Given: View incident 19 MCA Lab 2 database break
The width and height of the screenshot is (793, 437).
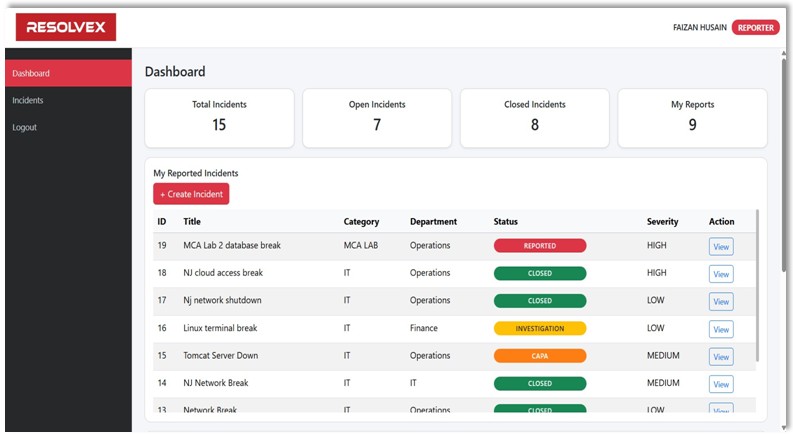Looking at the screenshot, I should pos(721,247).
